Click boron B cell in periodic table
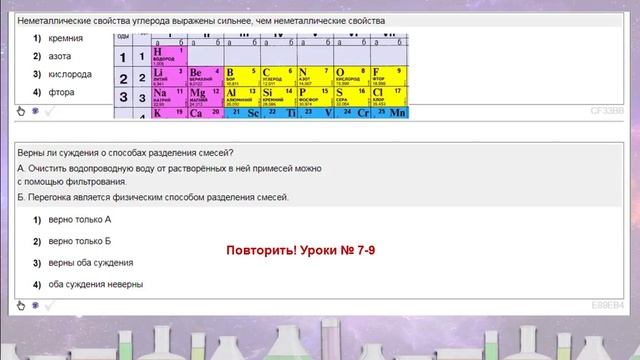 [x=242, y=76]
